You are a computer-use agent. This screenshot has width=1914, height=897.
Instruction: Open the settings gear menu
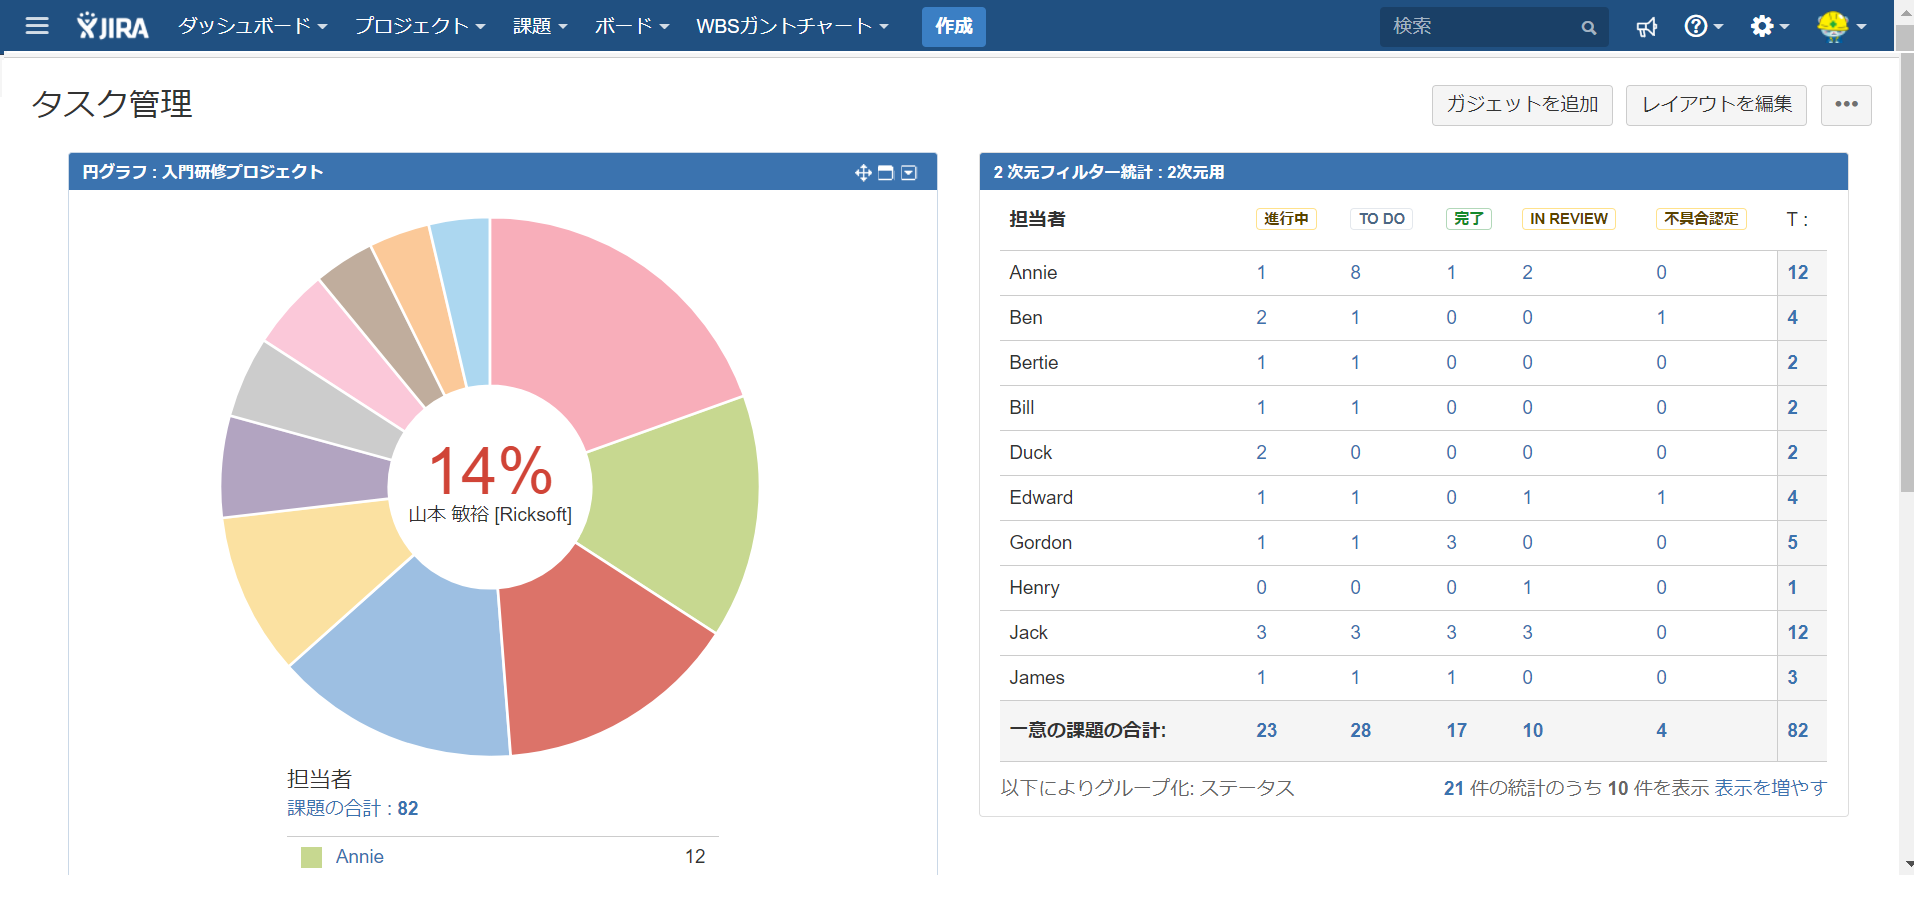[x=1769, y=26]
